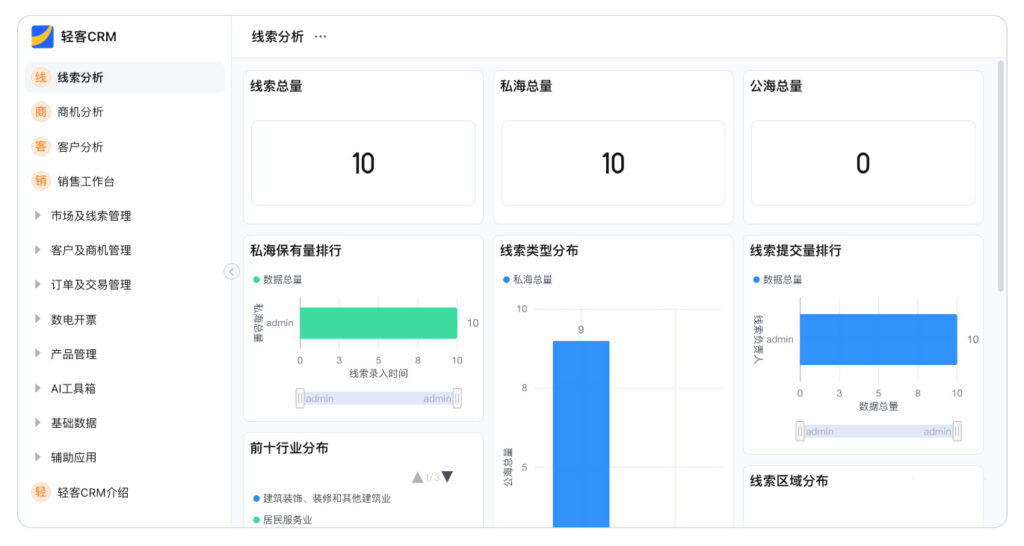Click the 线 icon for 线索分析
Viewport: 1024px width, 546px height.
[x=41, y=77]
